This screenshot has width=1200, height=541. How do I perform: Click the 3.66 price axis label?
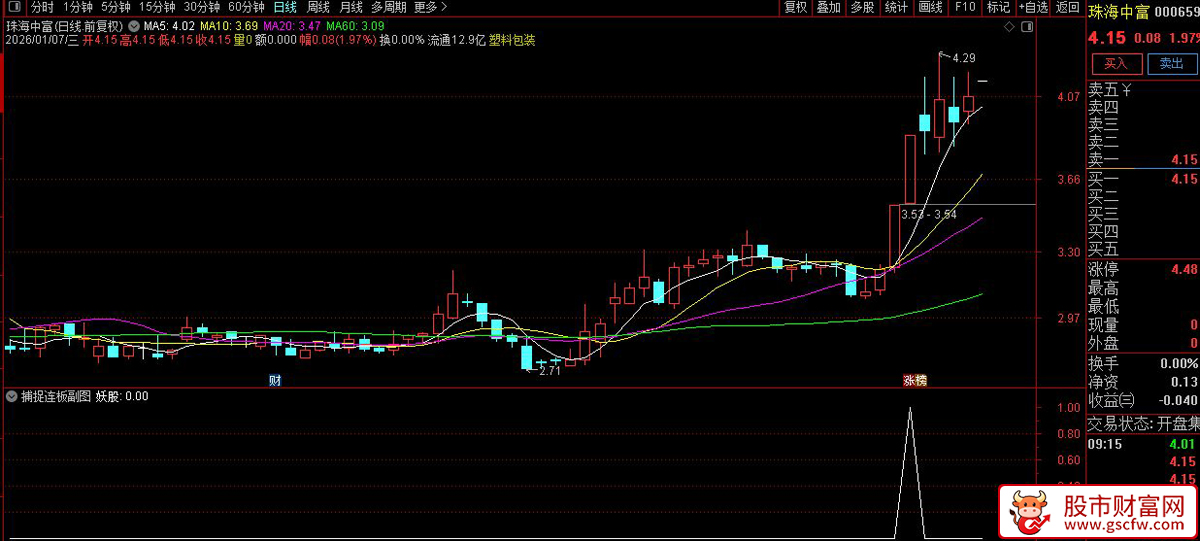1068,180
